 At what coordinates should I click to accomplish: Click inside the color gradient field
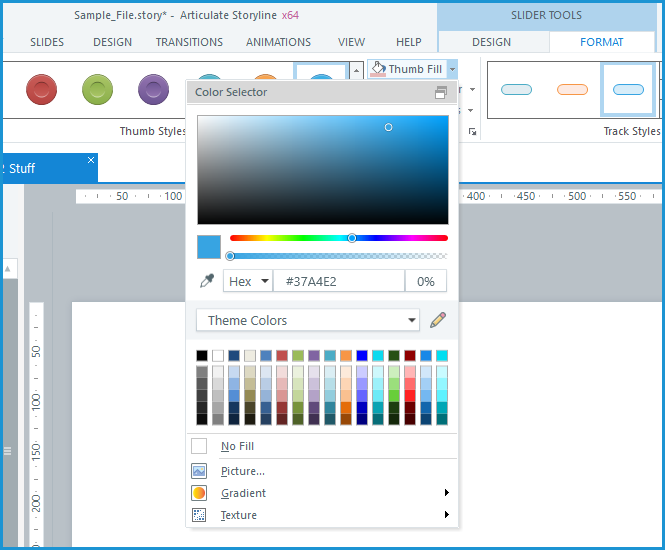pos(323,170)
